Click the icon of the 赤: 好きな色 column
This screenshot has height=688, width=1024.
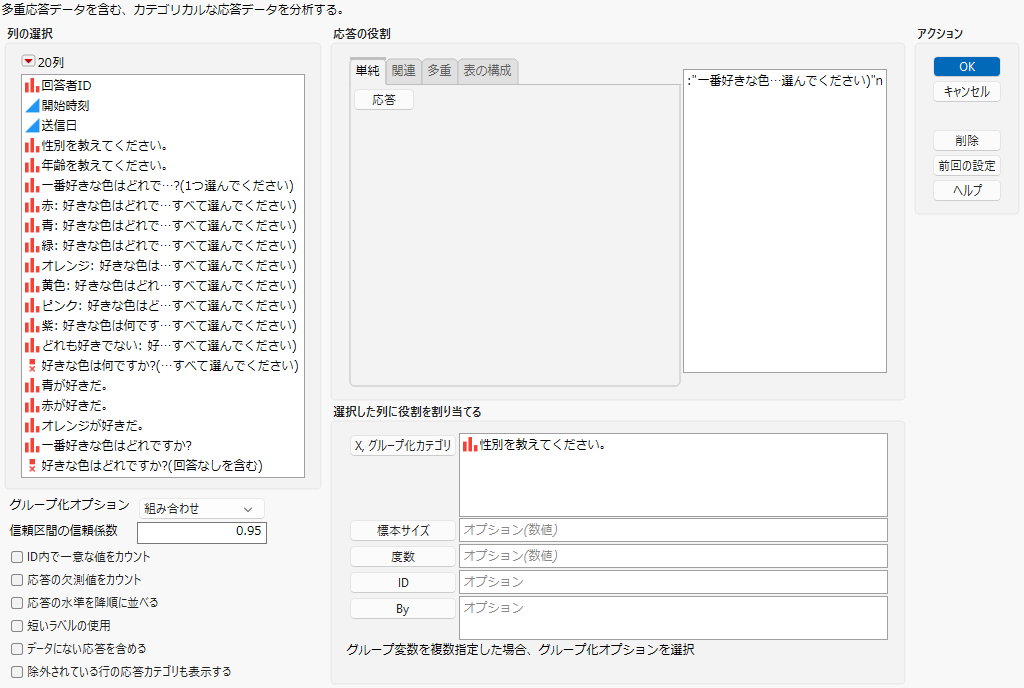tap(32, 206)
